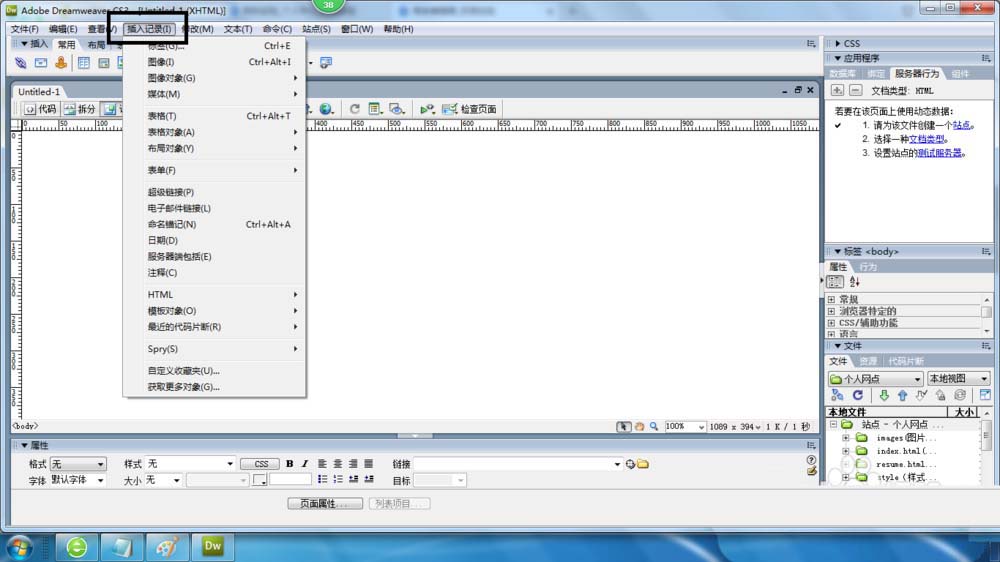Viewport: 1000px width, 562px height.
Task: Expand the images folder in Files panel
Action: [x=846, y=438]
